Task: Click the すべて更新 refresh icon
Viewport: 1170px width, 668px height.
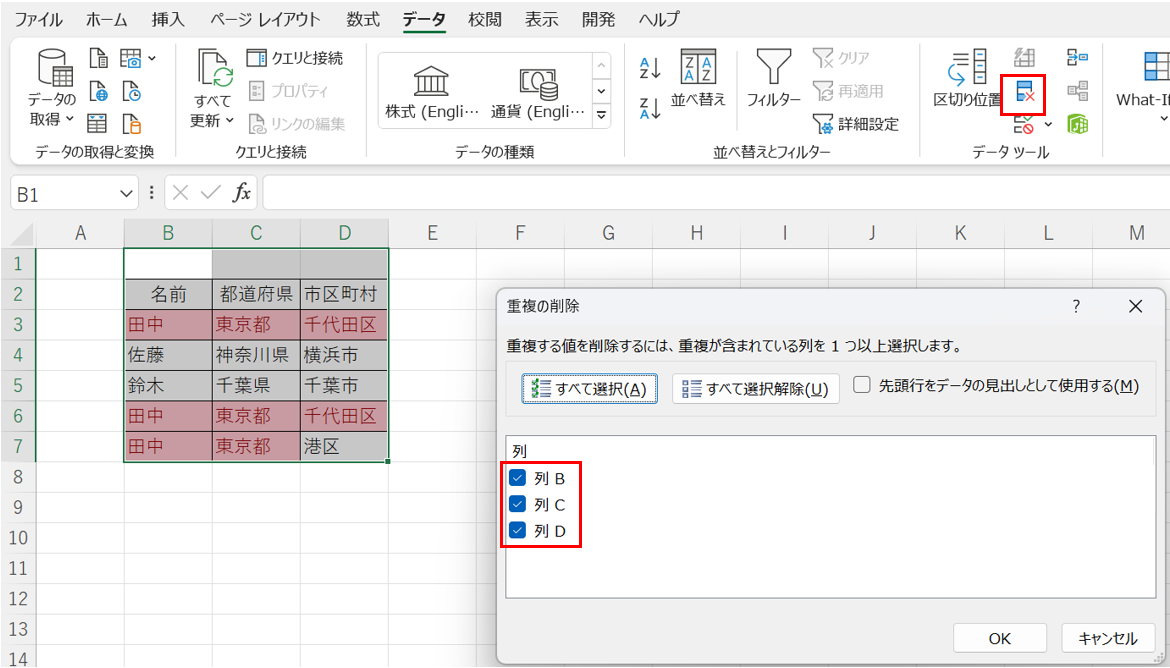Action: (215, 69)
